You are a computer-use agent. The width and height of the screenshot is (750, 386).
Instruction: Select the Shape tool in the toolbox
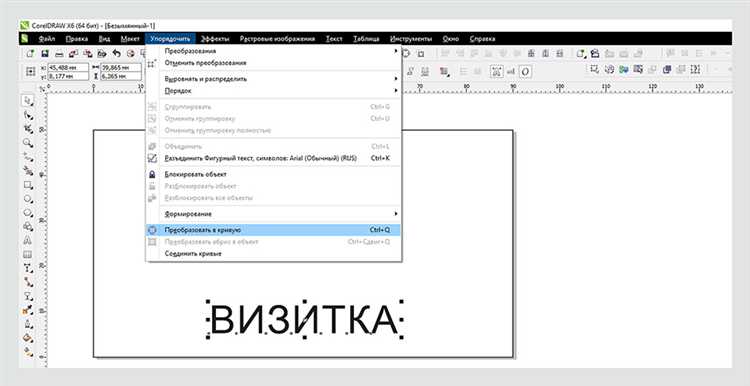click(x=28, y=115)
